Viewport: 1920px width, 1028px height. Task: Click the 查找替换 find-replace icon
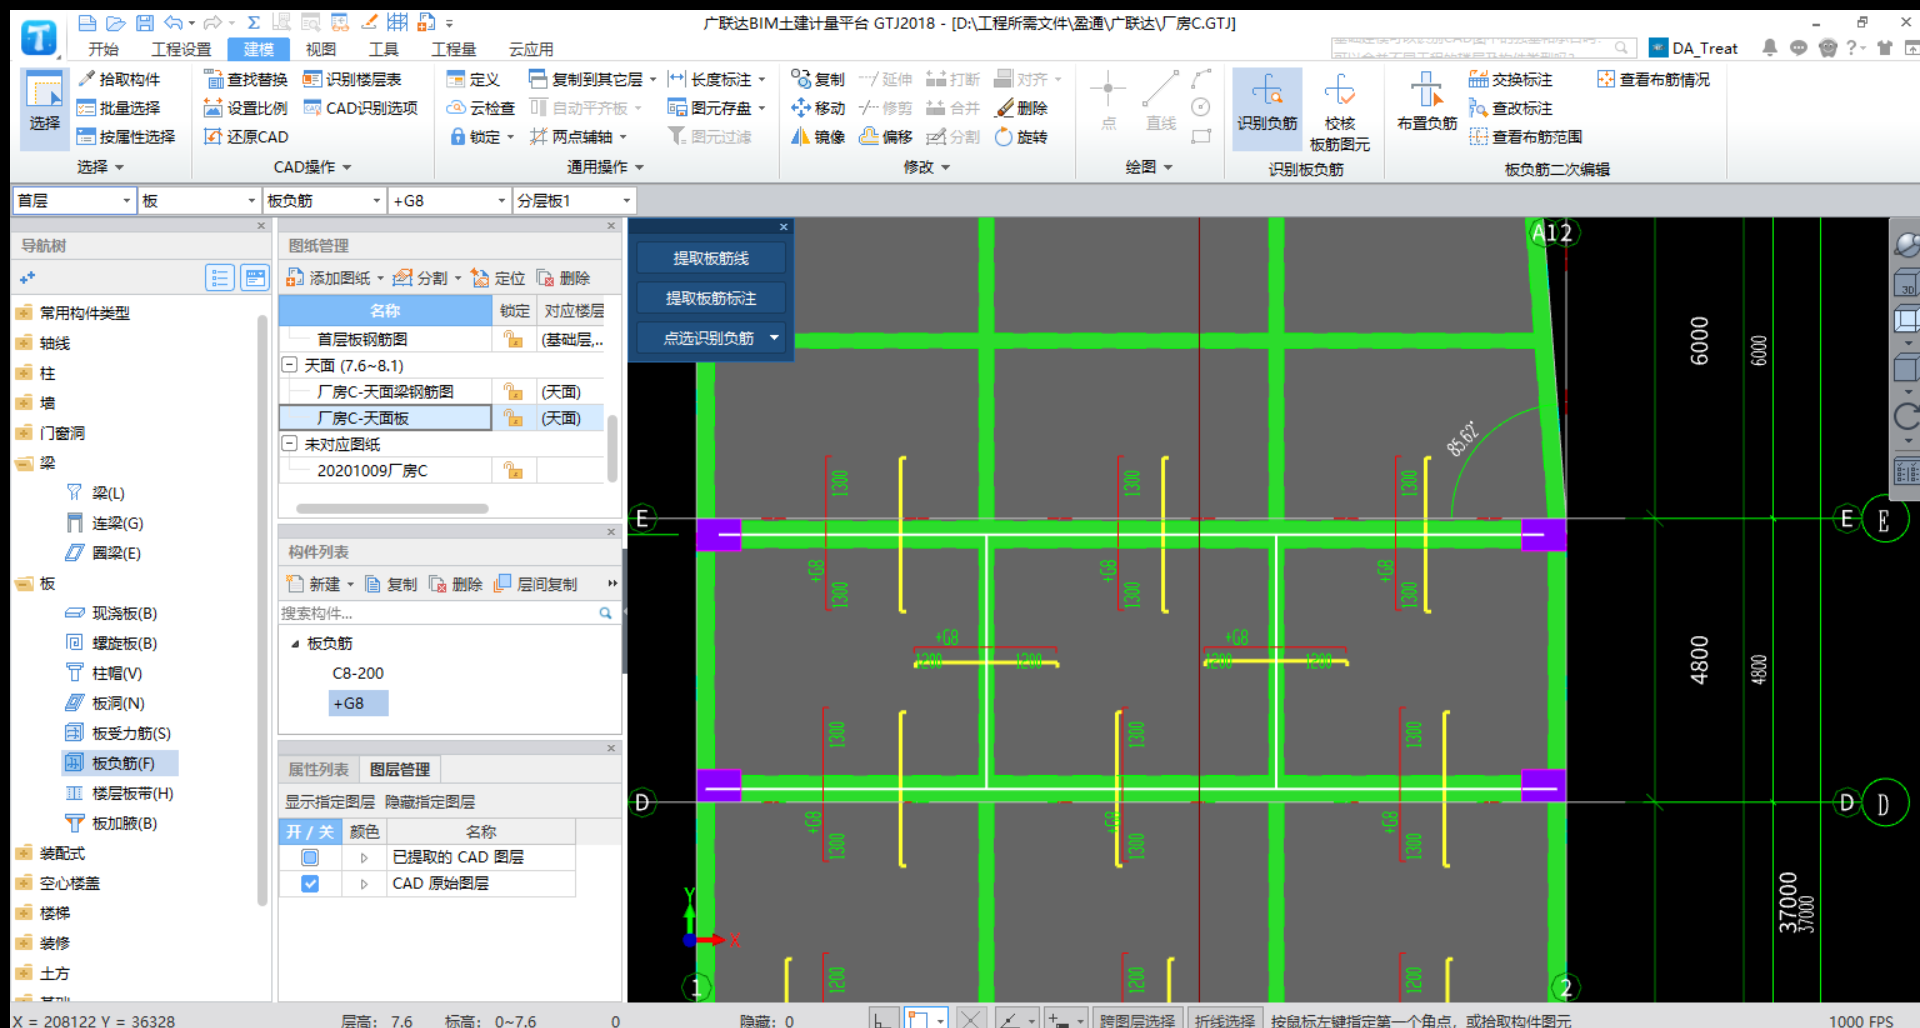pos(213,79)
